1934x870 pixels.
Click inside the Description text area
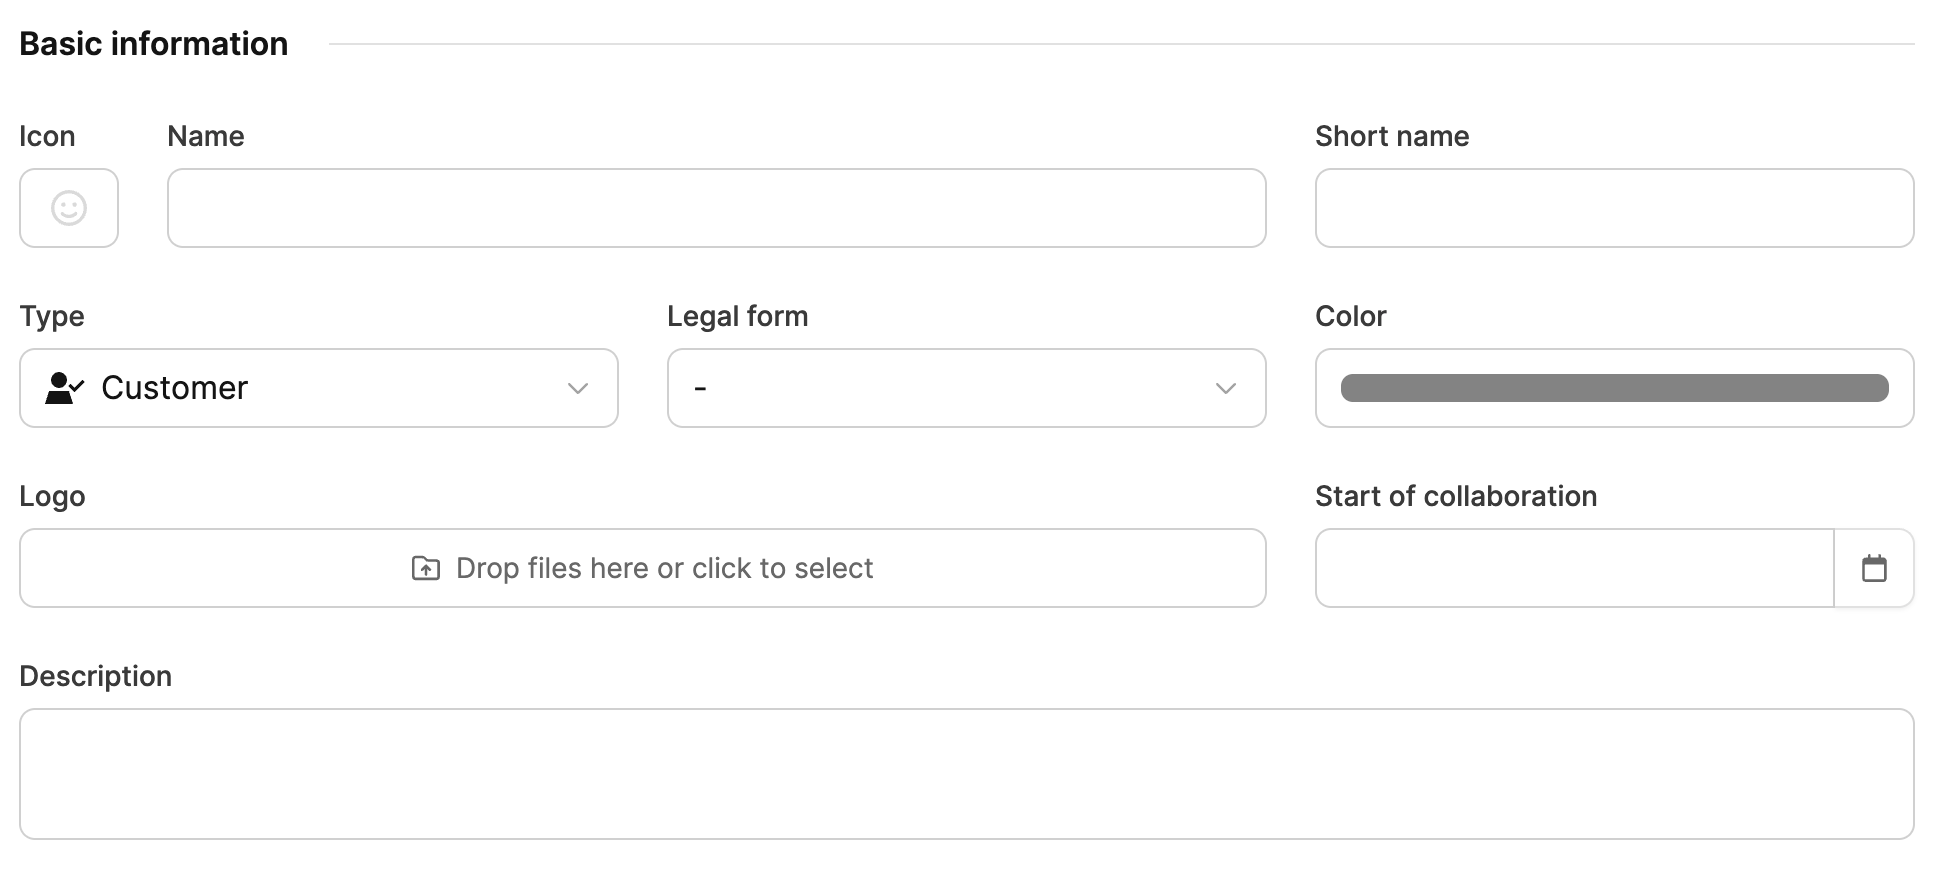[x=966, y=774]
